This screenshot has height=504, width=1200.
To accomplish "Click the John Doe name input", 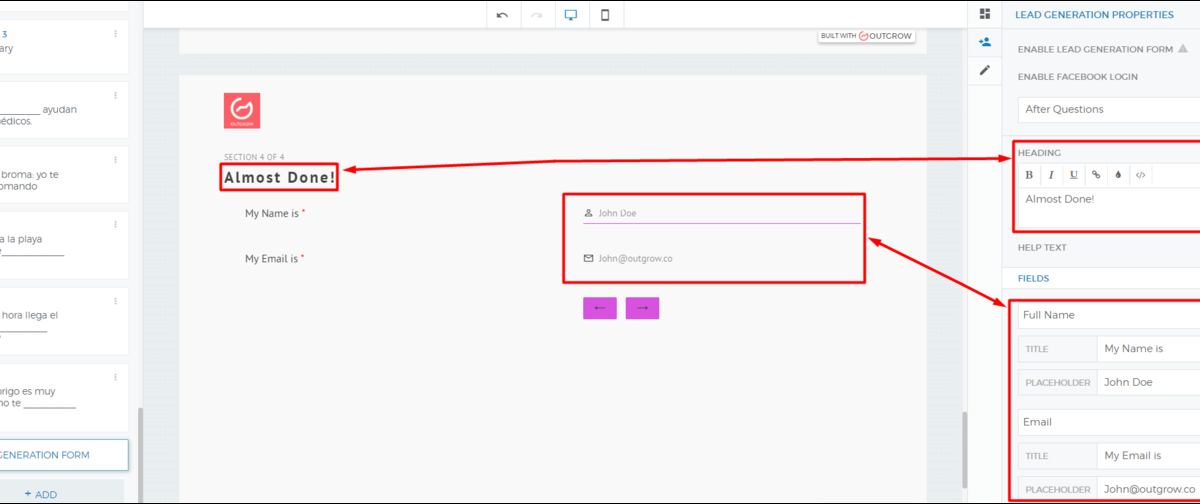I will (720, 213).
